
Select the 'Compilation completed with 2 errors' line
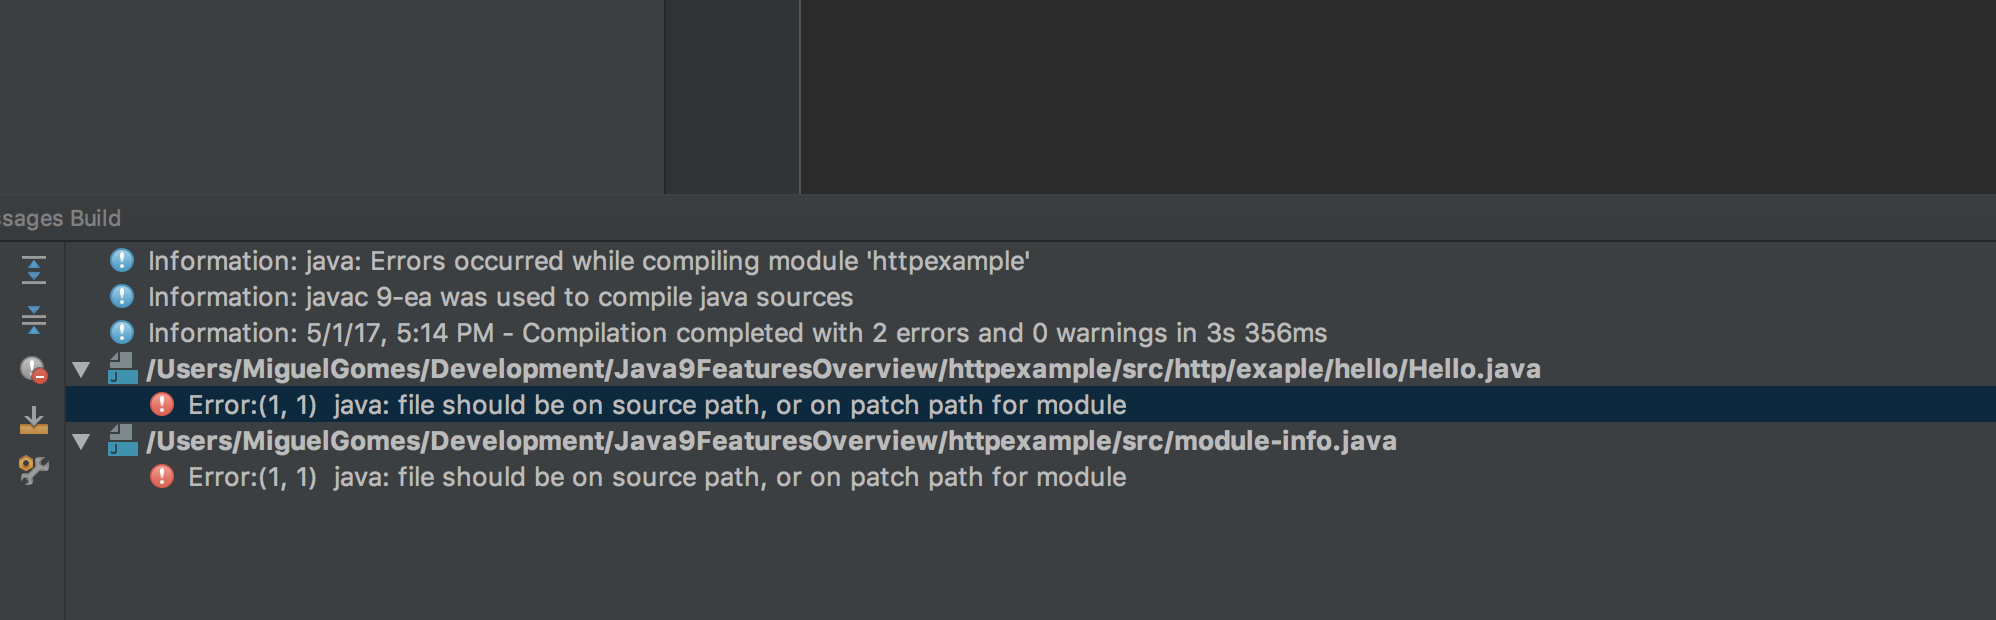pyautogui.click(x=737, y=333)
